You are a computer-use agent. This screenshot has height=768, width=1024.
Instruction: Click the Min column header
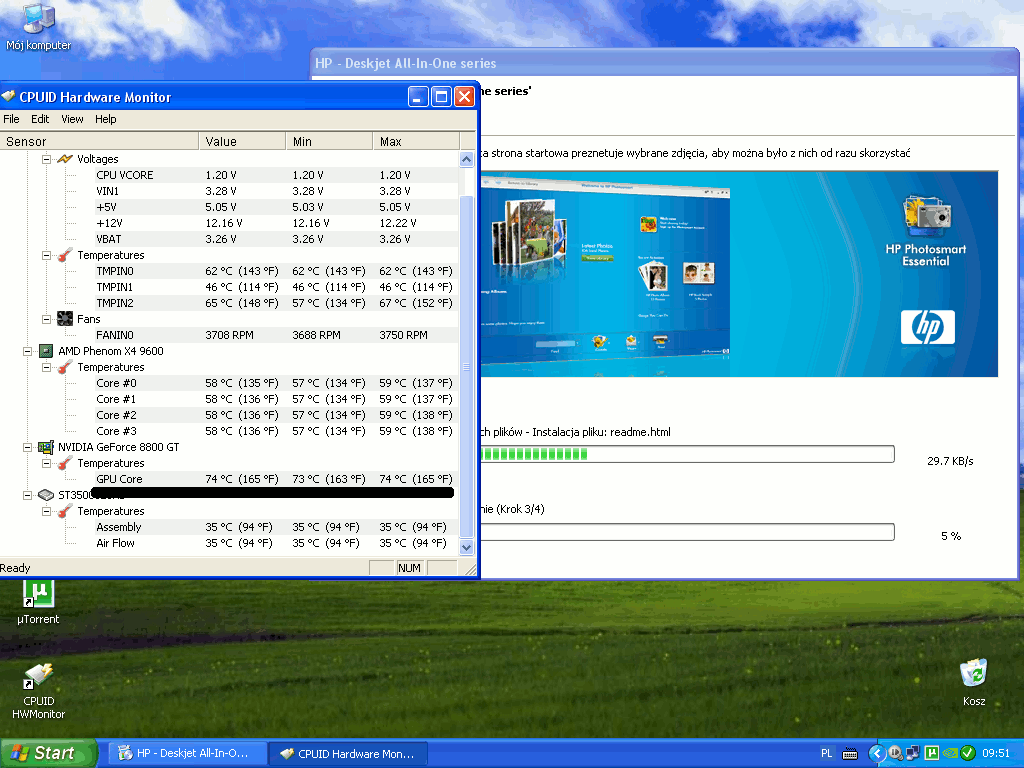click(x=329, y=141)
